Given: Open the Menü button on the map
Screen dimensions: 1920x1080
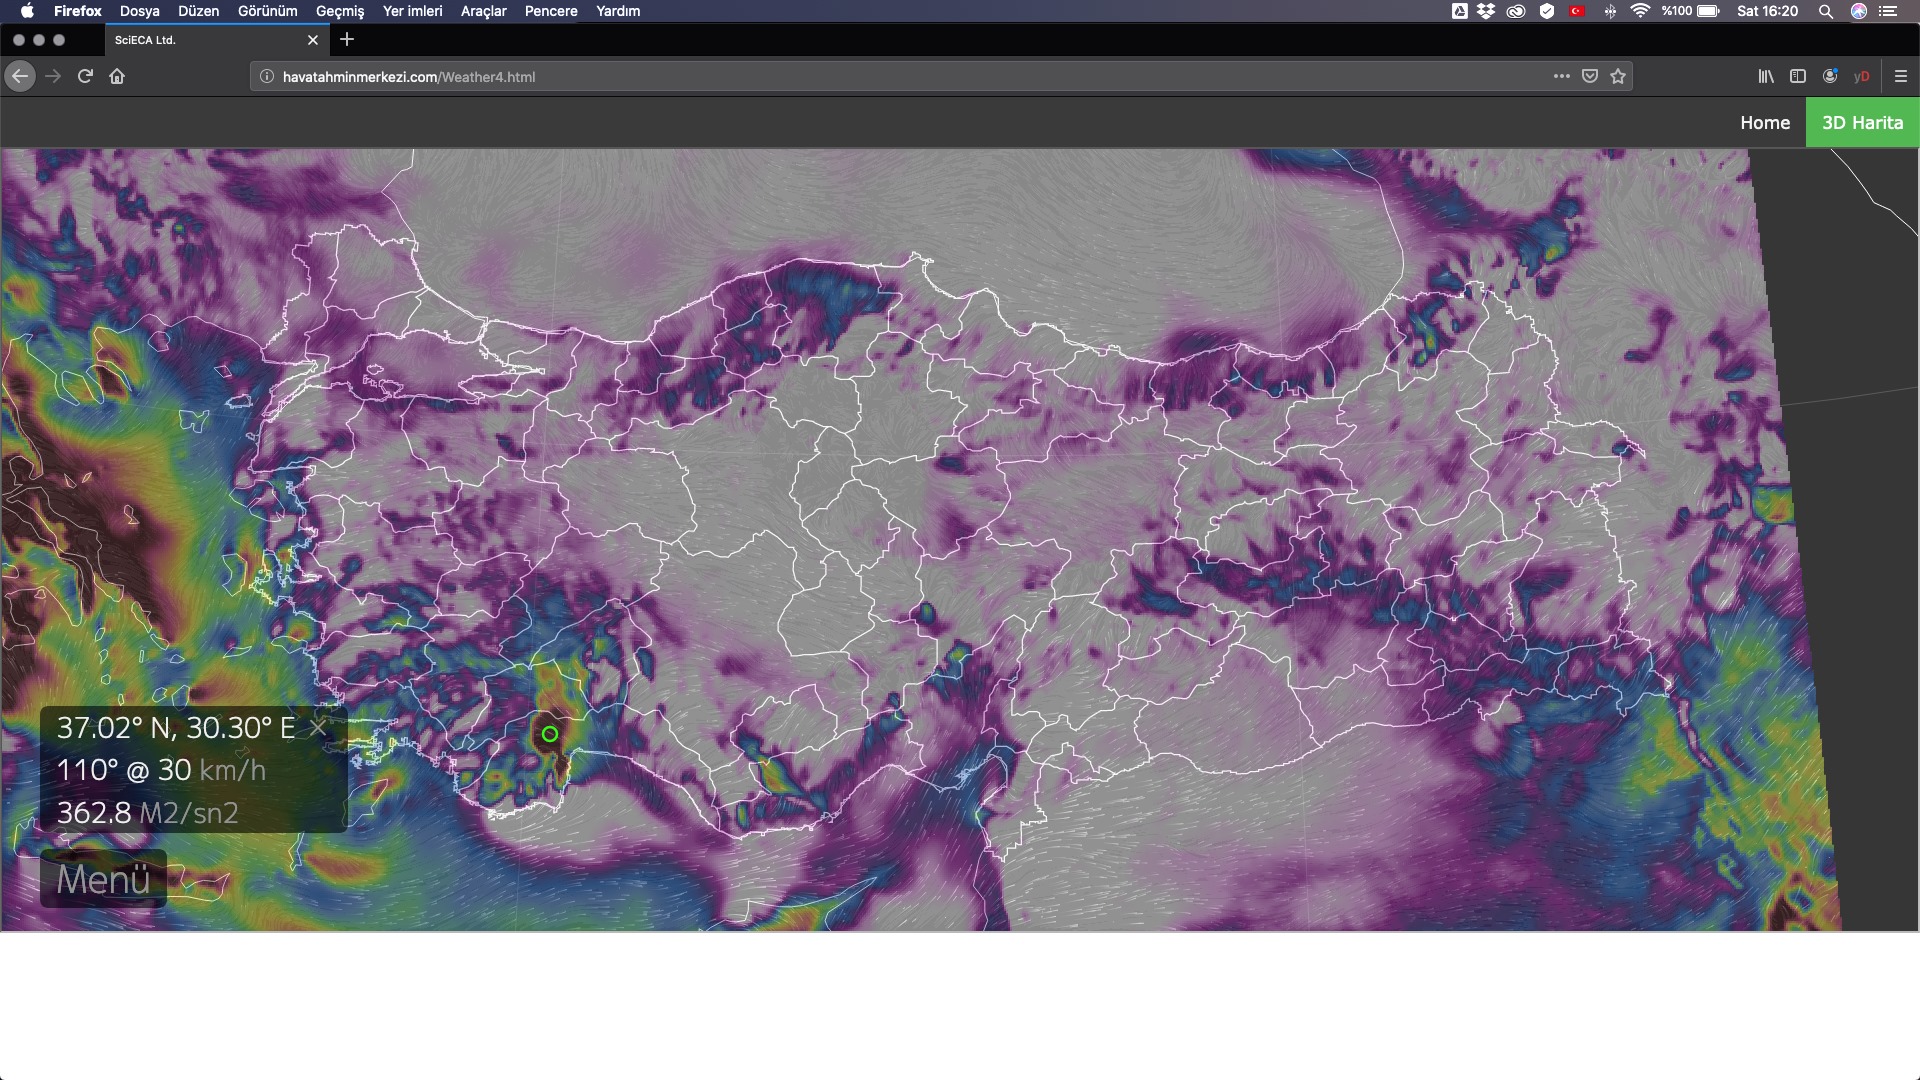Looking at the screenshot, I should pos(103,879).
